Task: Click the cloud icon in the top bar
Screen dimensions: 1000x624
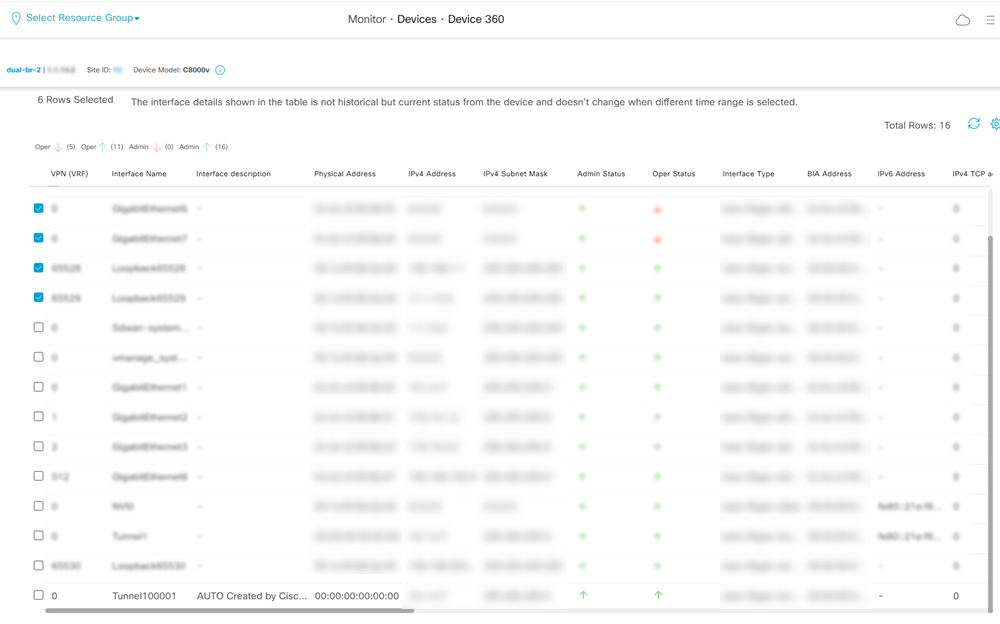Action: [x=962, y=19]
